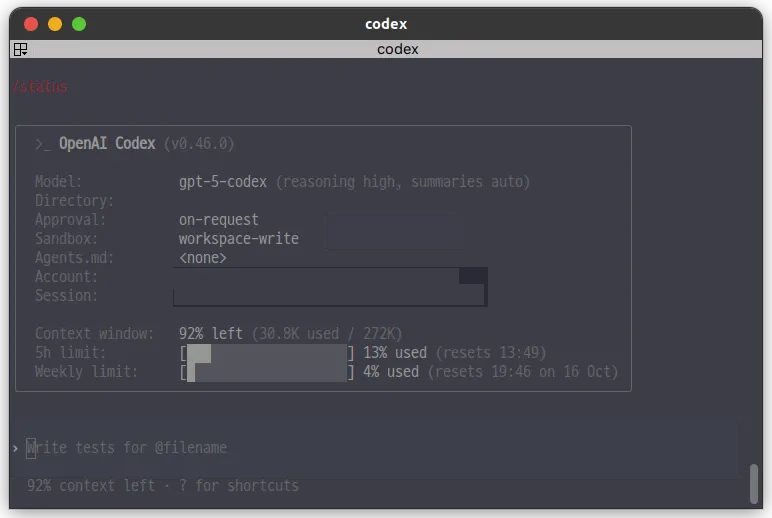
Task: Click the '13% used' text
Action: tap(395, 353)
